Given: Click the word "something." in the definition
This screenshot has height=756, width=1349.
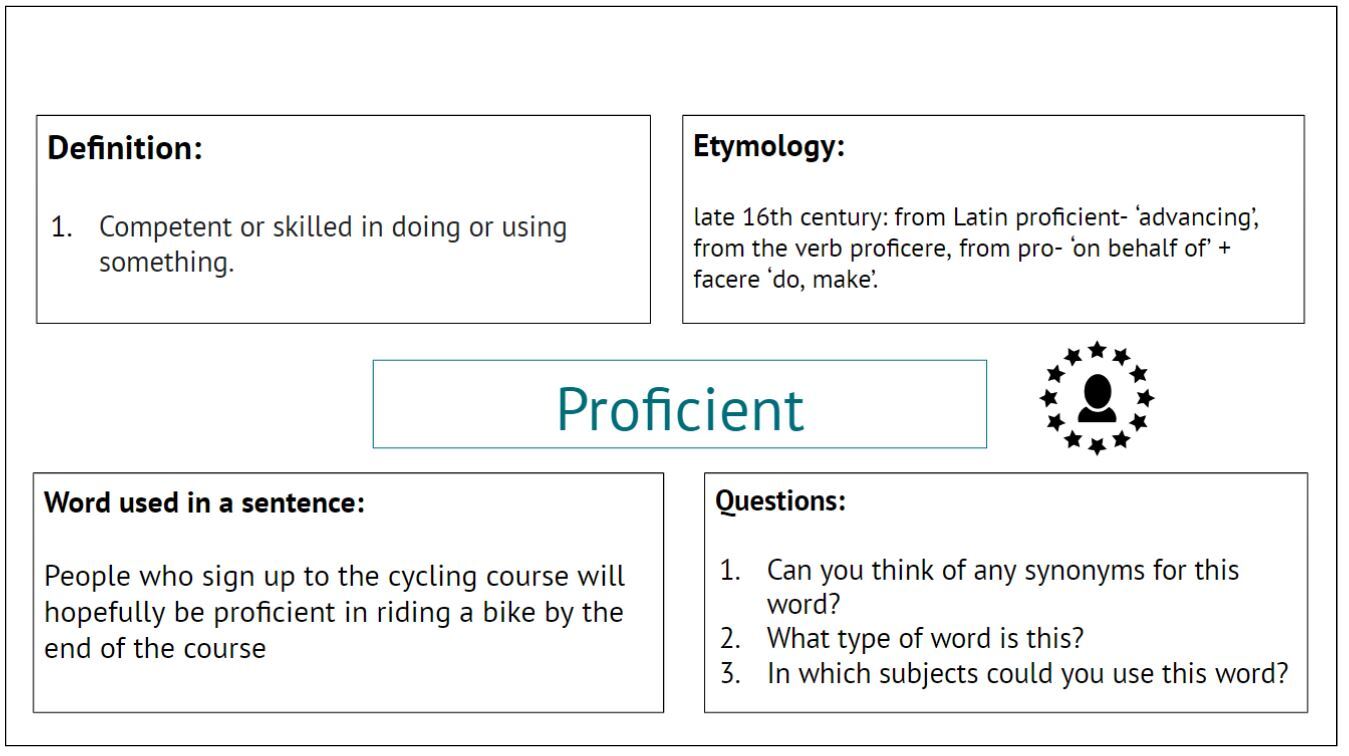Looking at the screenshot, I should tap(166, 266).
